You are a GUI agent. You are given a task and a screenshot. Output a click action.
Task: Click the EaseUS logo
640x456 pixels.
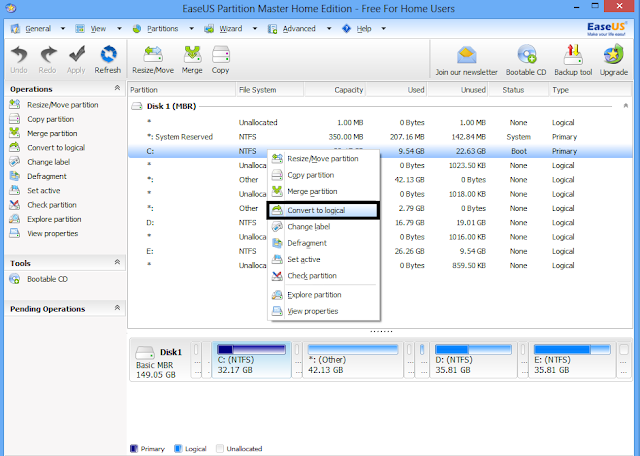[x=606, y=28]
